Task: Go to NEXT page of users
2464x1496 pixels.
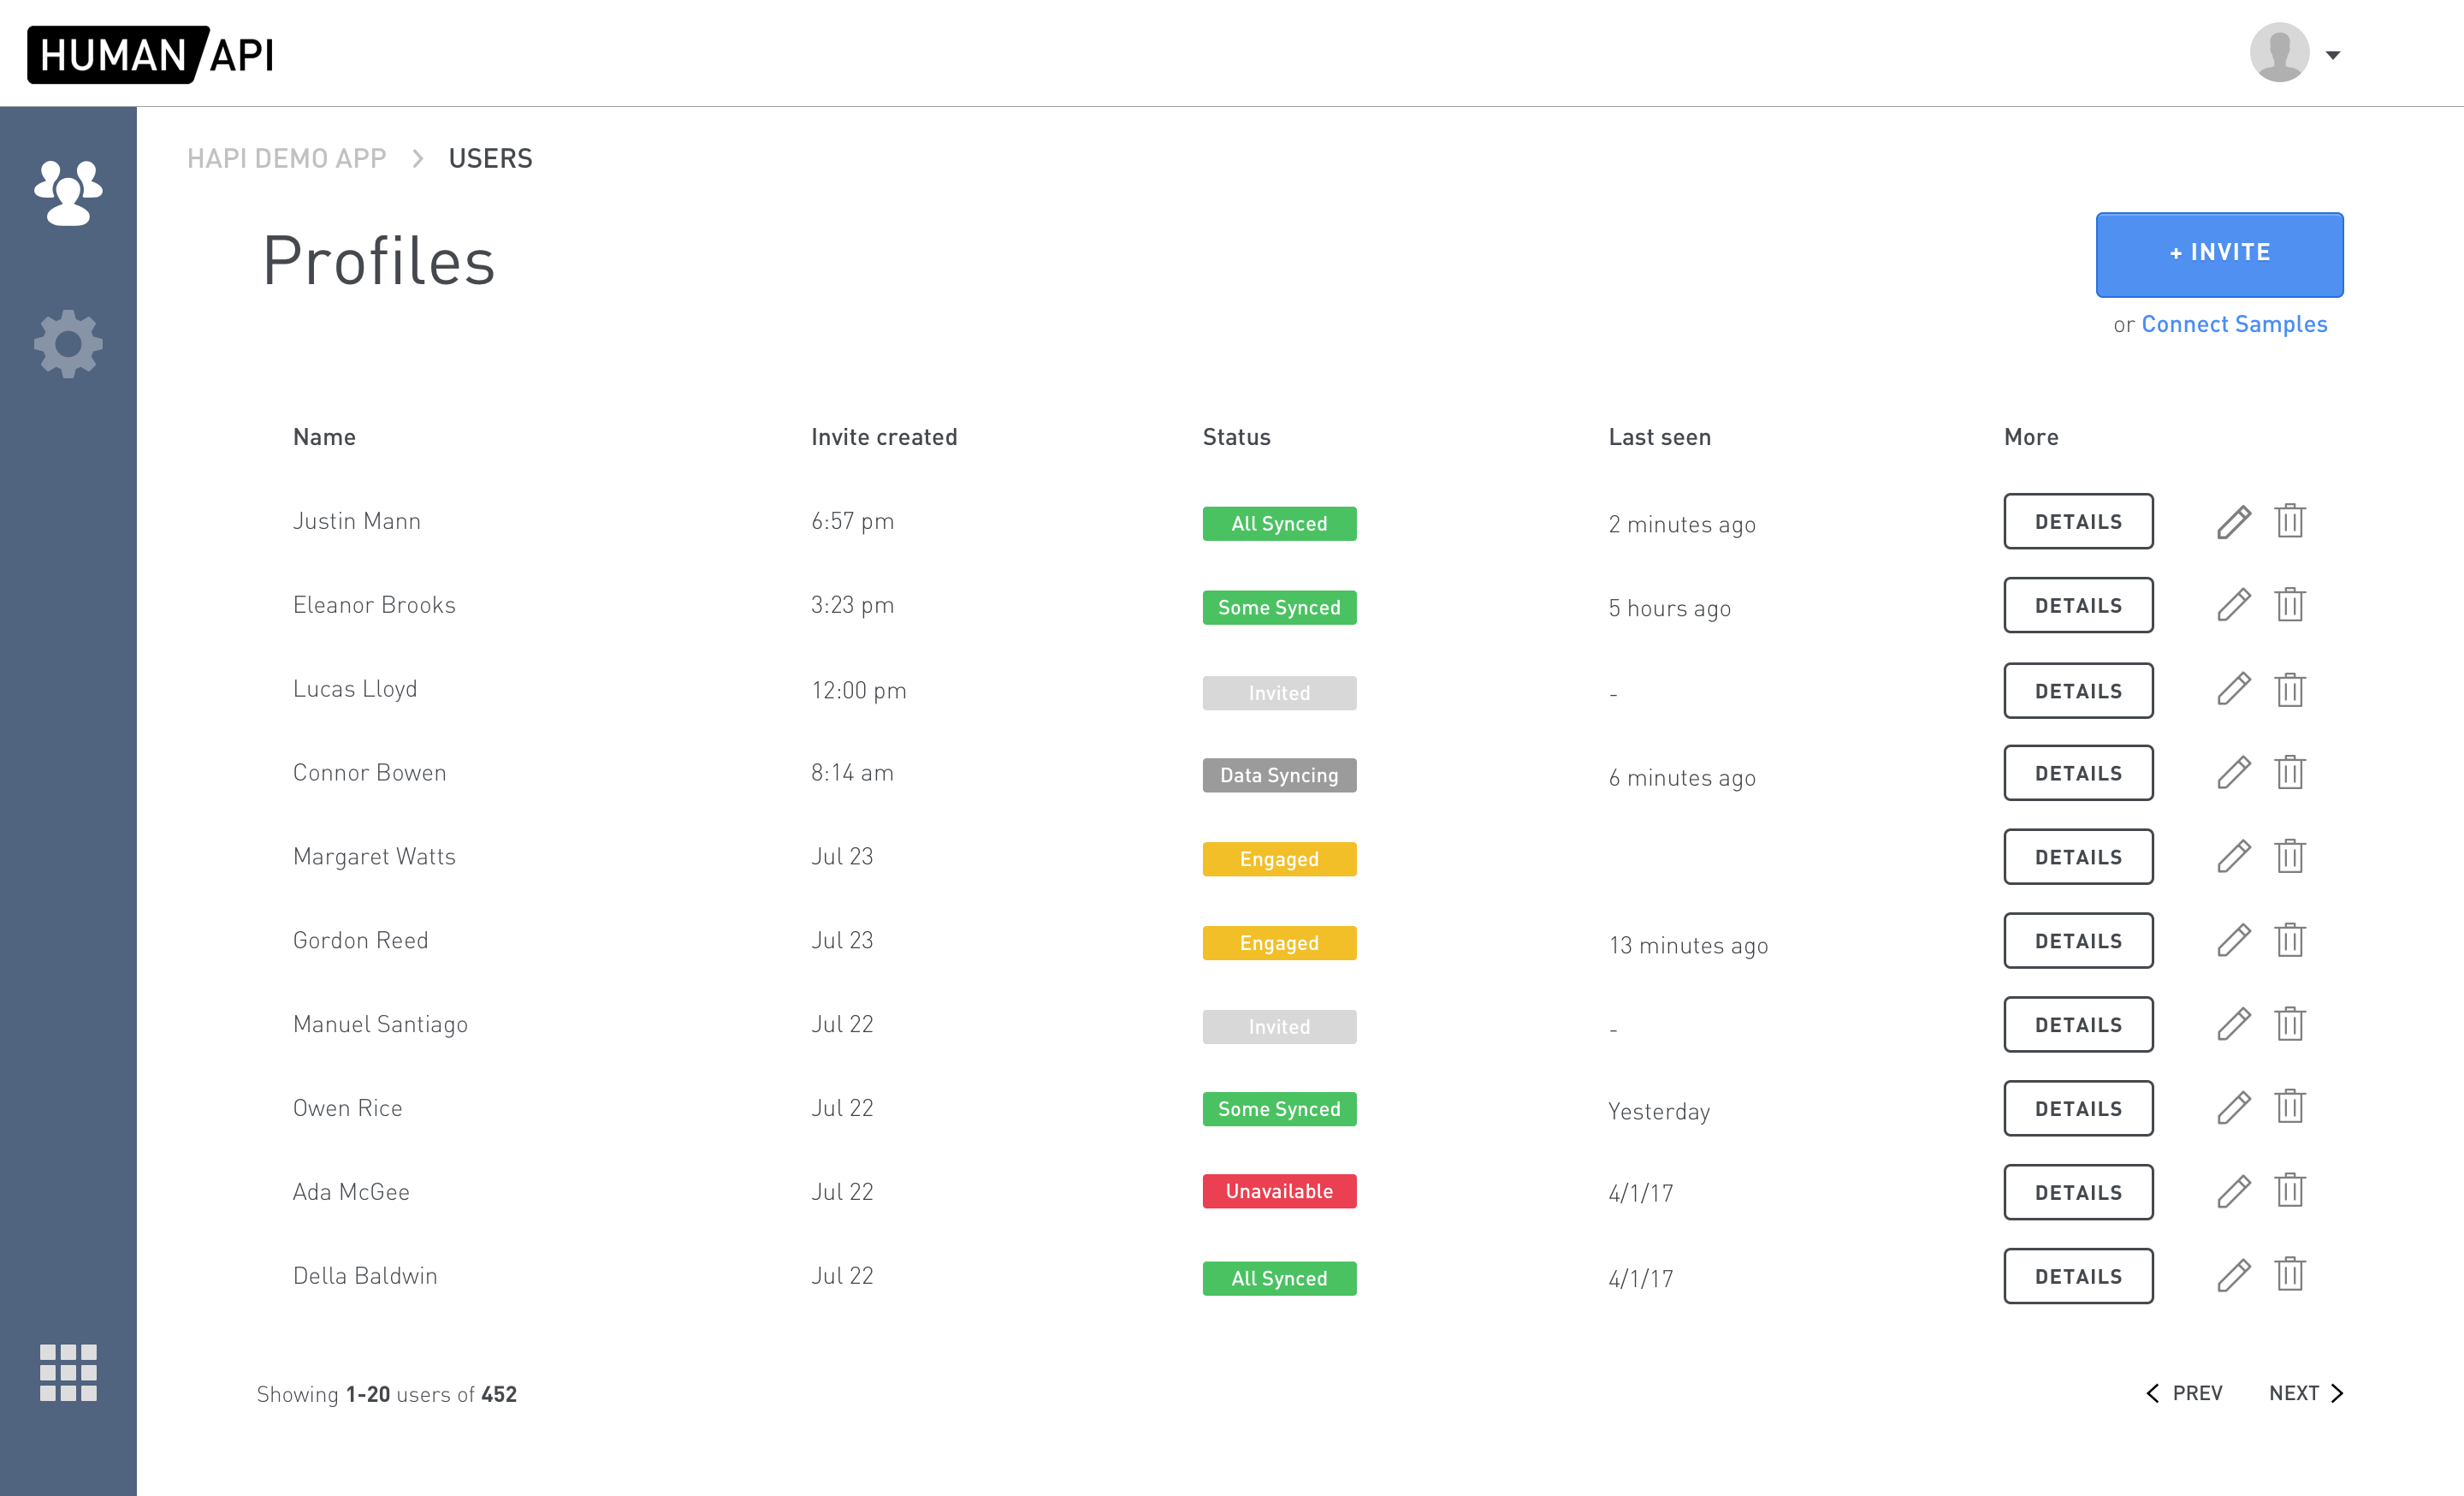Action: coord(2305,1393)
